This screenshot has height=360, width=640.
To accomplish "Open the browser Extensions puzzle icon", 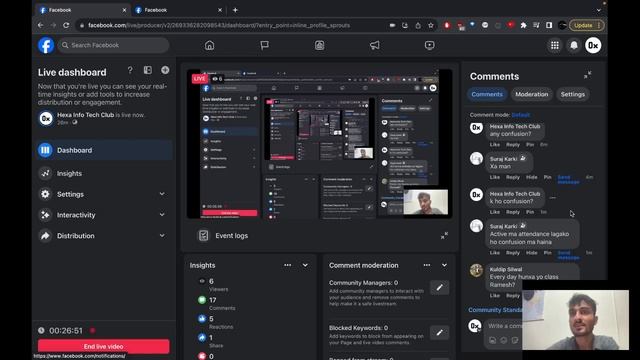I will click(x=523, y=25).
